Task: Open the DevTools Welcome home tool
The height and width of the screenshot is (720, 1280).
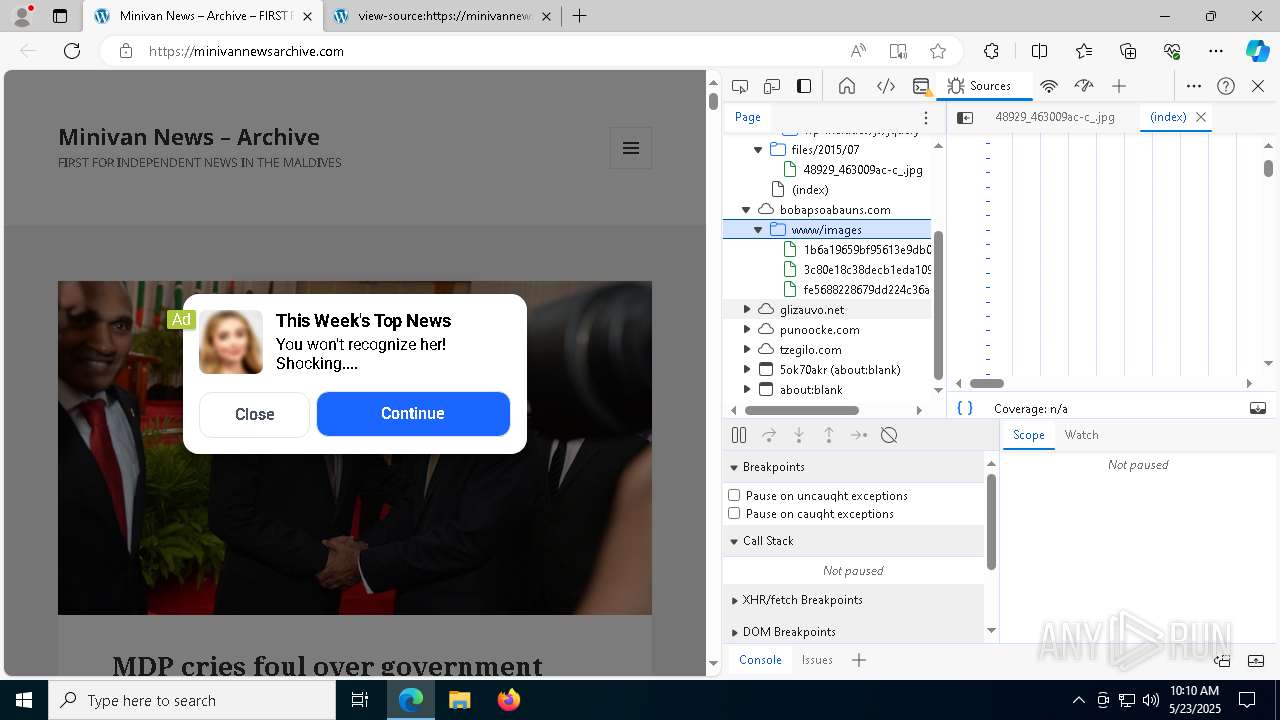Action: pos(847,86)
